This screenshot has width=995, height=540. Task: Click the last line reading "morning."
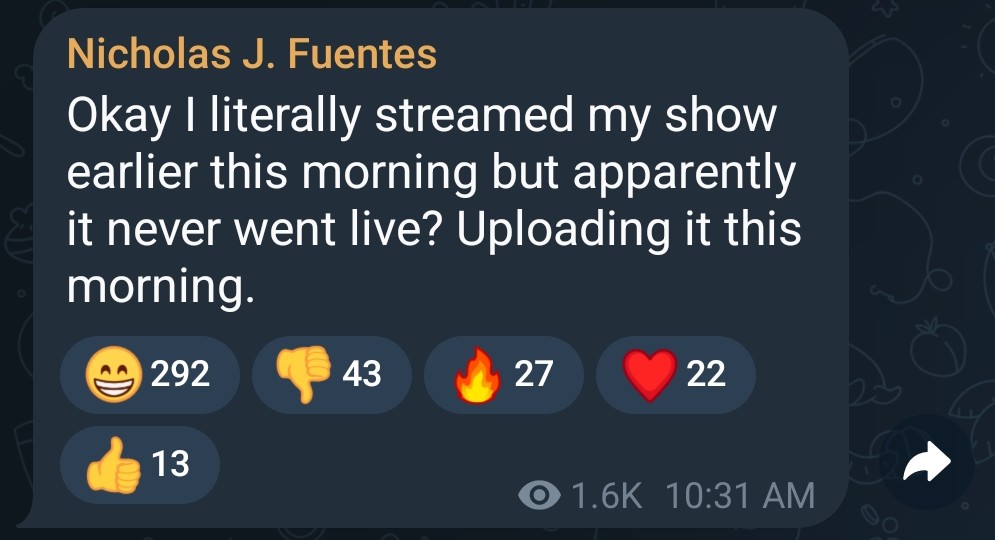click(x=155, y=288)
